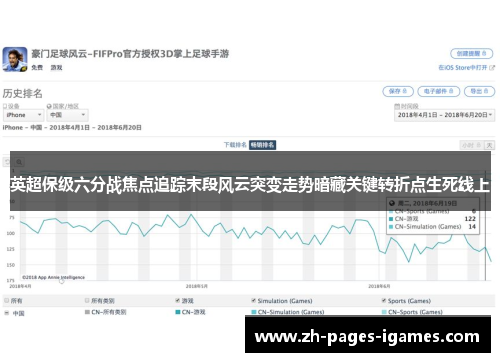This screenshot has width=500, height=362.
Task: Click the CN-游戏 122 tooltip row
Action: [x=432, y=219]
